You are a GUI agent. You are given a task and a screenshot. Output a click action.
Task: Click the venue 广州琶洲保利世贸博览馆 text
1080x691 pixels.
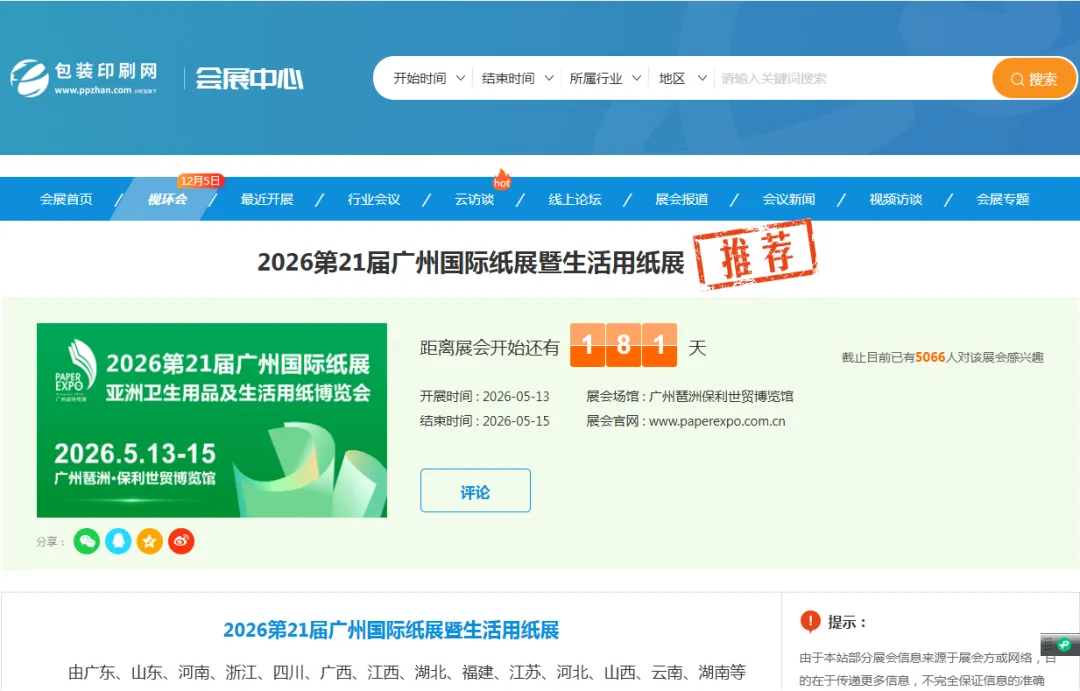pyautogui.click(x=721, y=396)
